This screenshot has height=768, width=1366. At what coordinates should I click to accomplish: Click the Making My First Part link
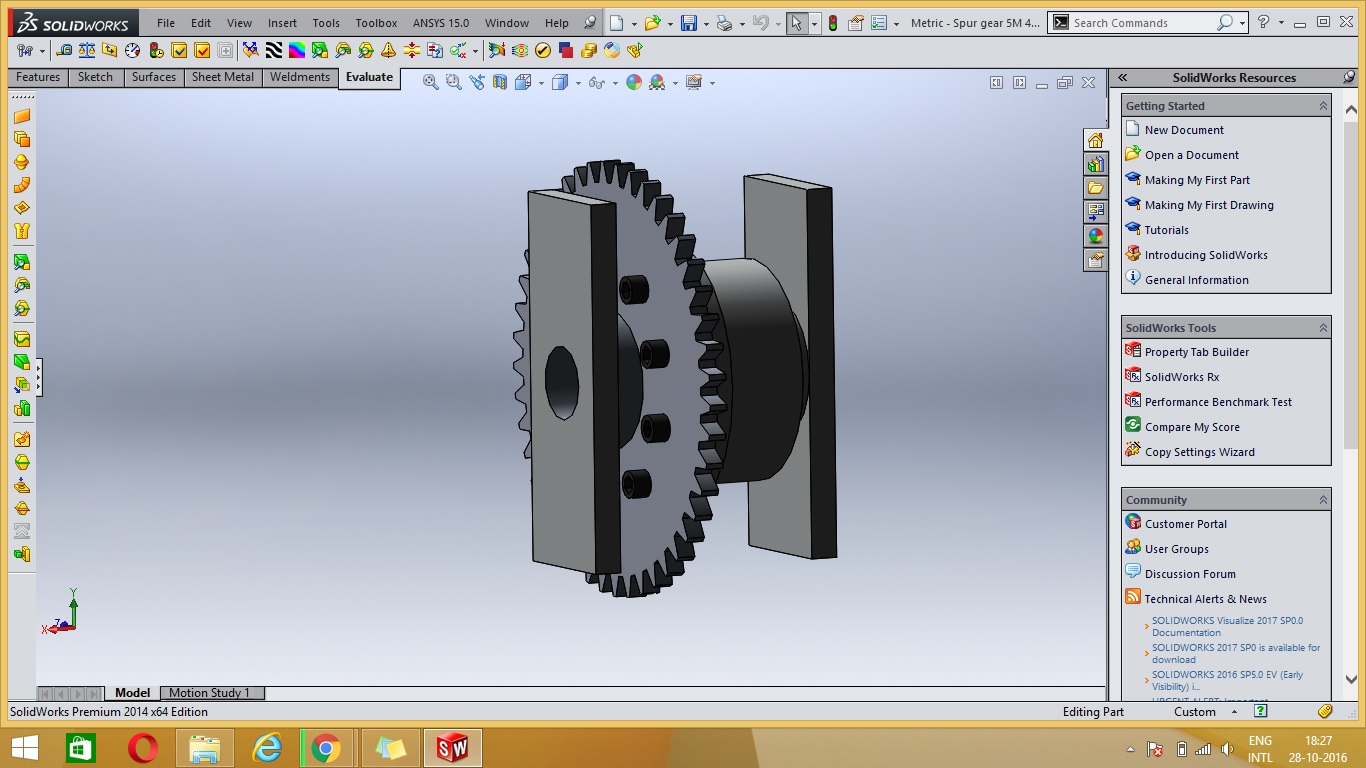(x=1197, y=180)
